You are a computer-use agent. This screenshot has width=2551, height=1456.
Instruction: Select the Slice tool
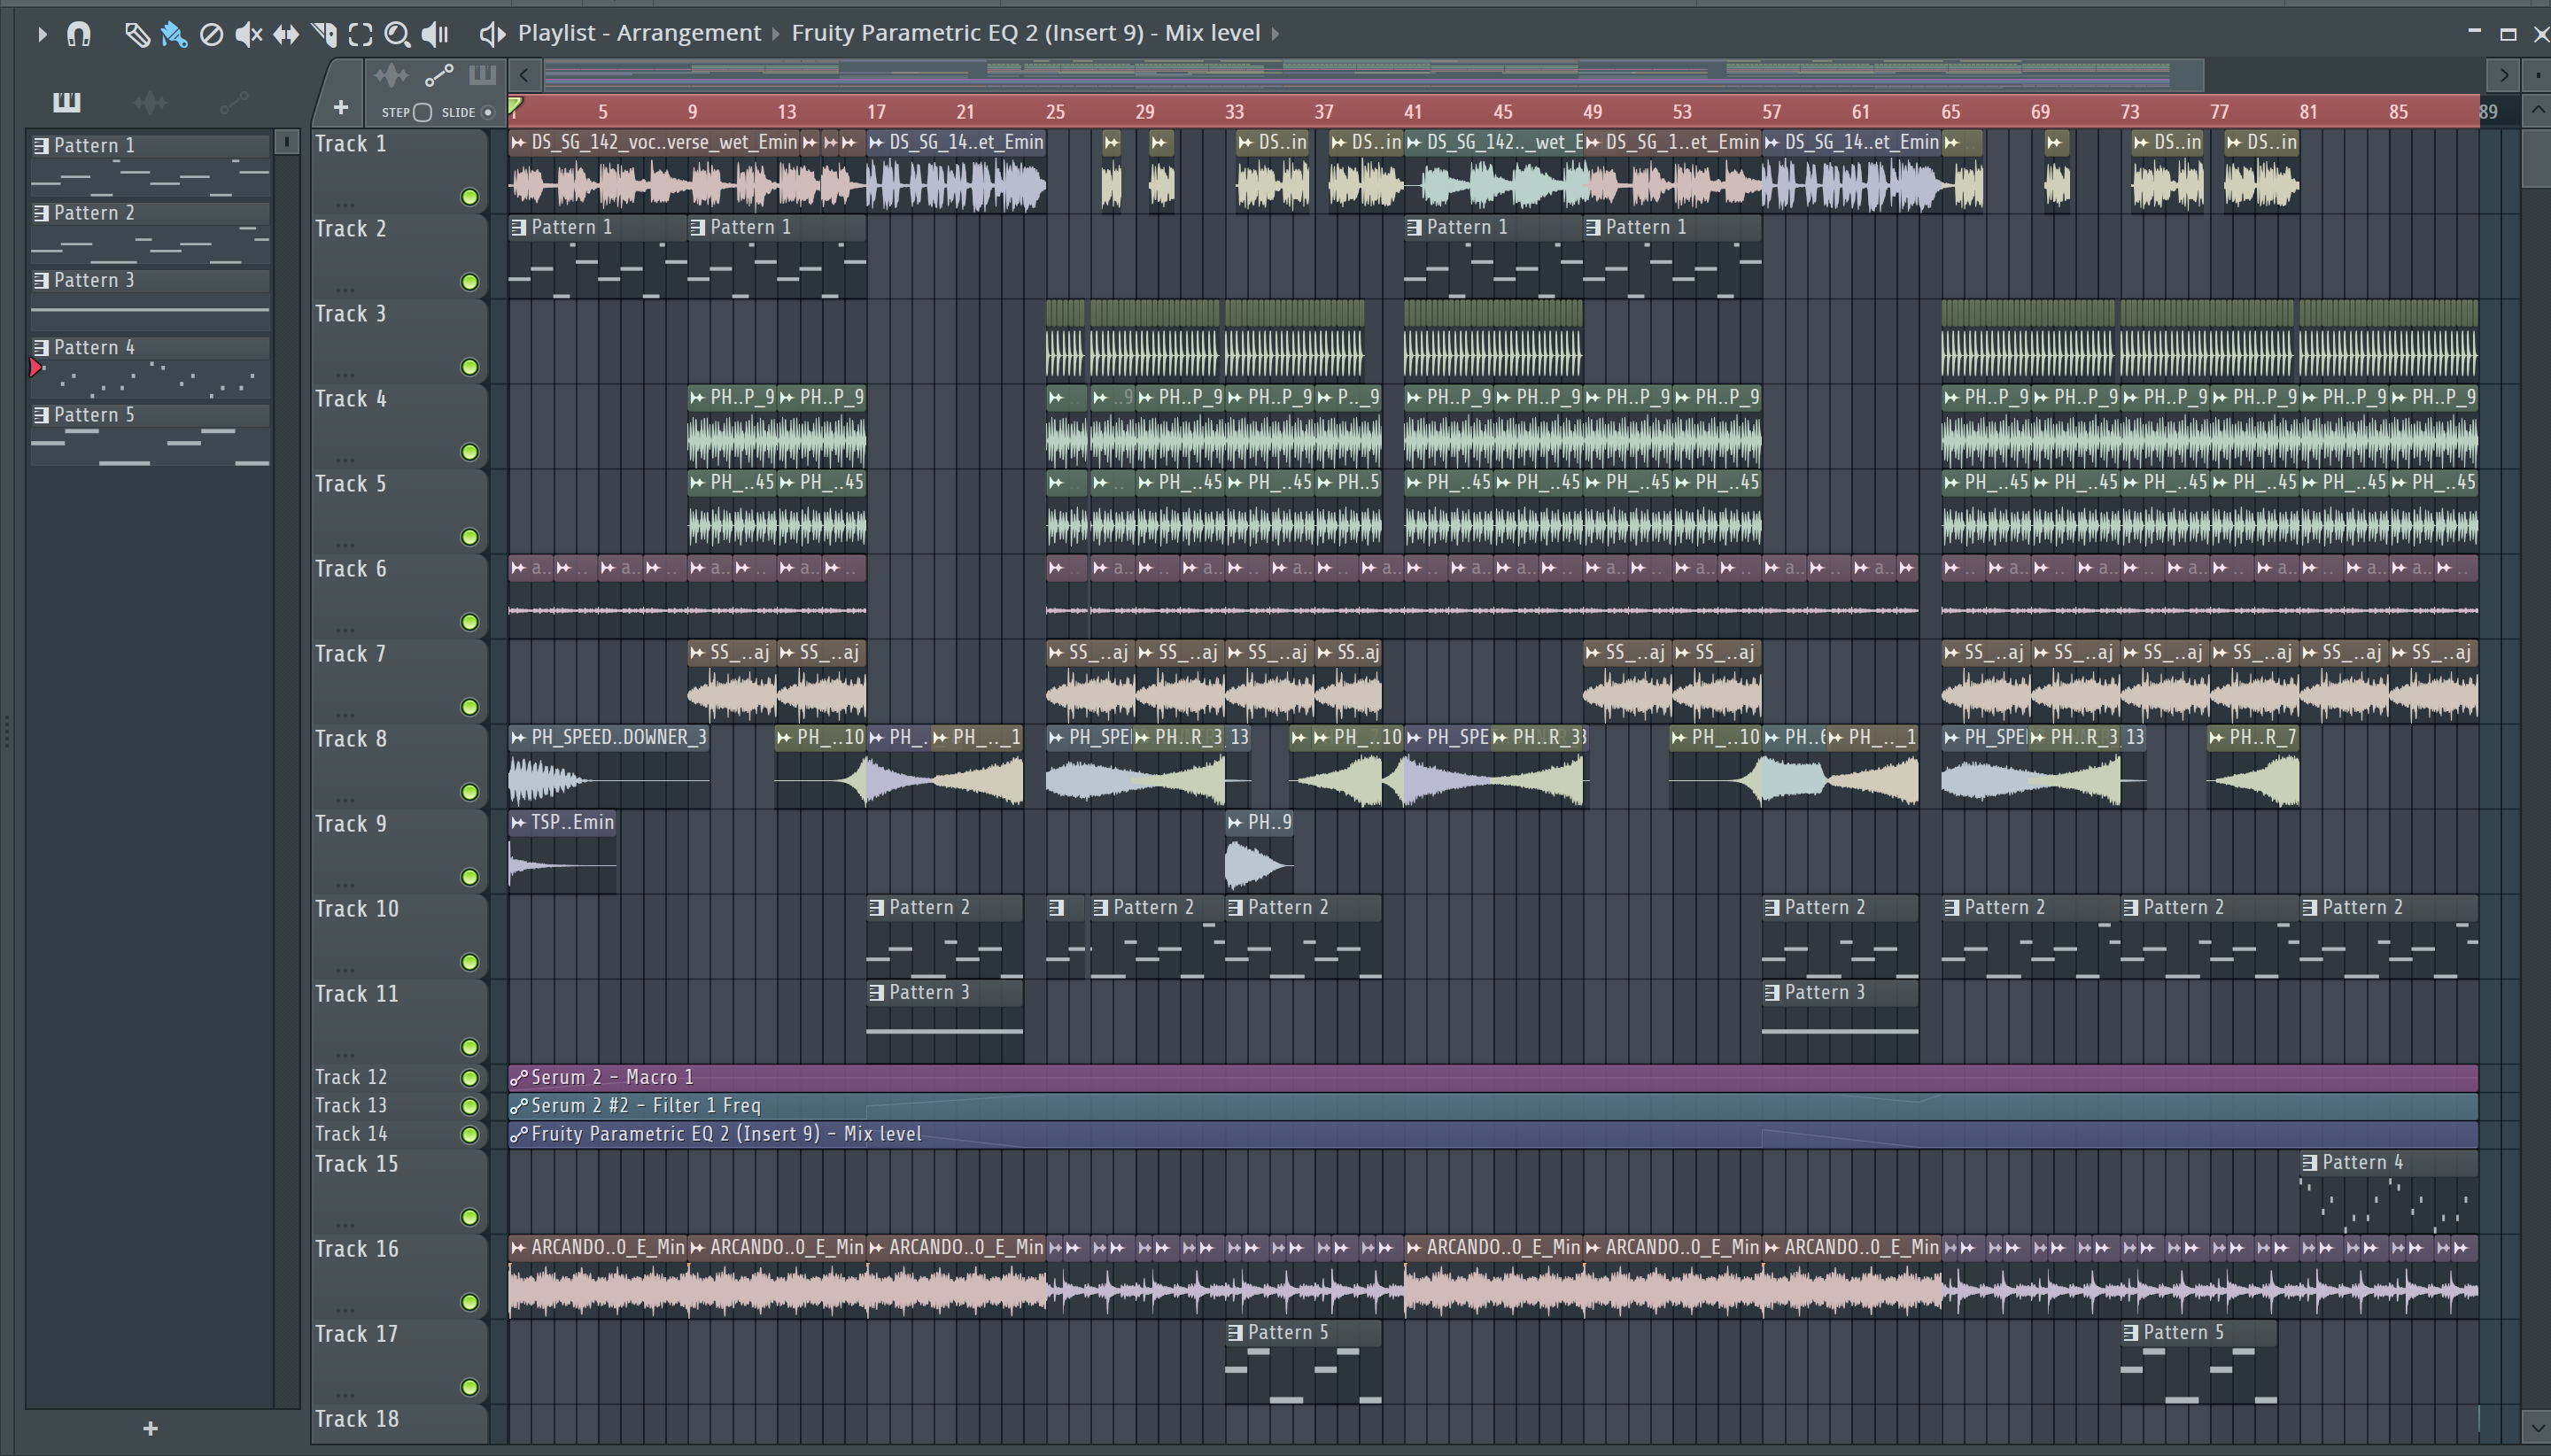[x=323, y=34]
